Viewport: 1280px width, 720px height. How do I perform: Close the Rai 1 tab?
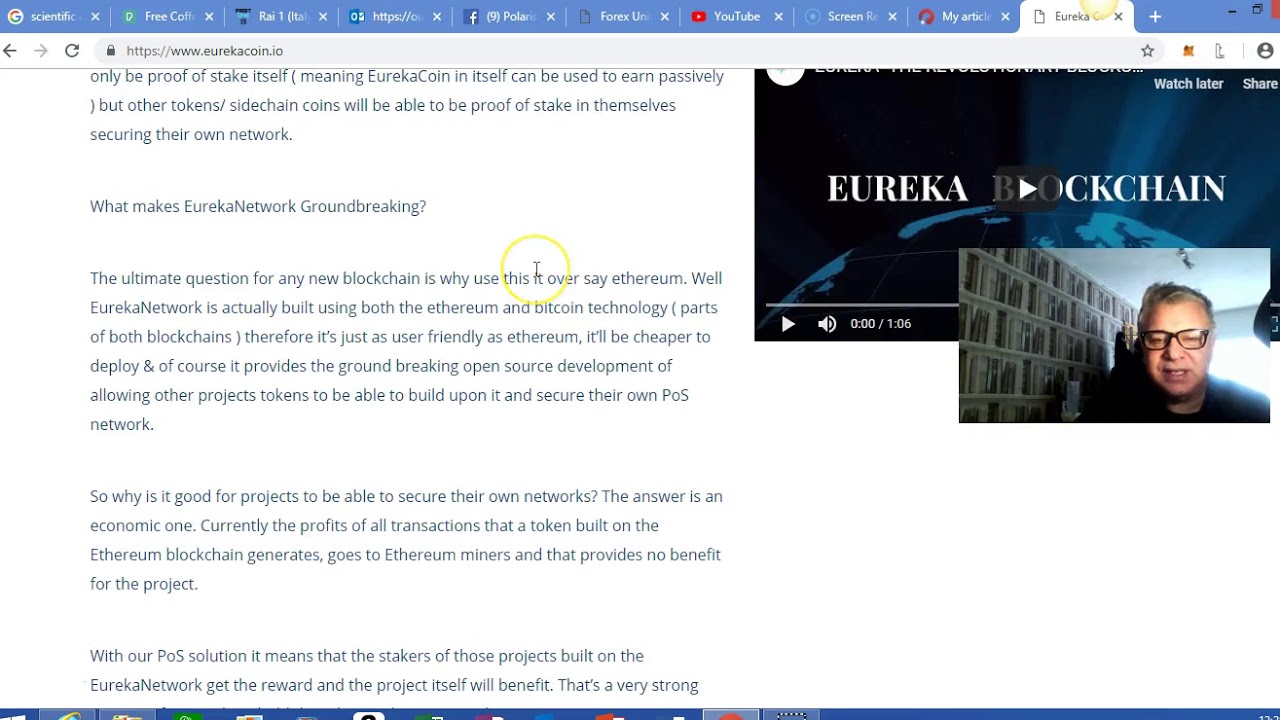(x=323, y=17)
